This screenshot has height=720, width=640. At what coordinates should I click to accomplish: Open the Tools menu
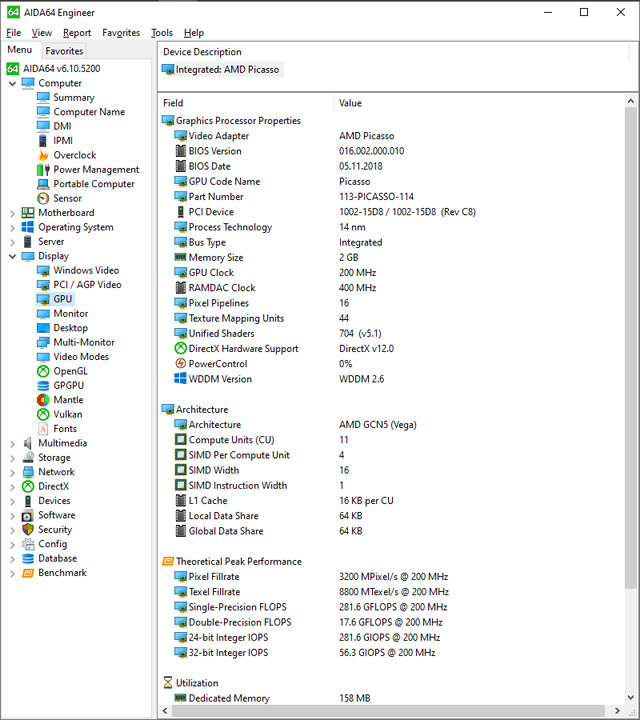162,33
